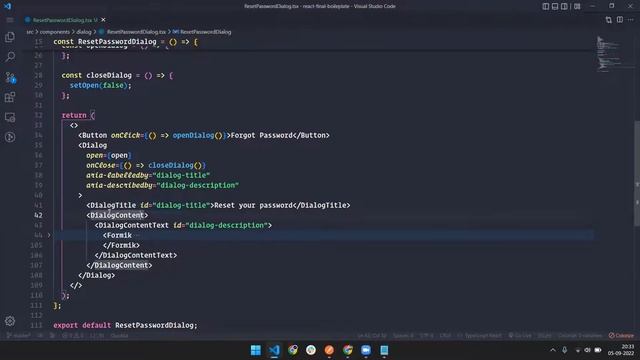Toggle the primary side bar layout button
640x360 pixels.
pyautogui.click(x=546, y=6)
